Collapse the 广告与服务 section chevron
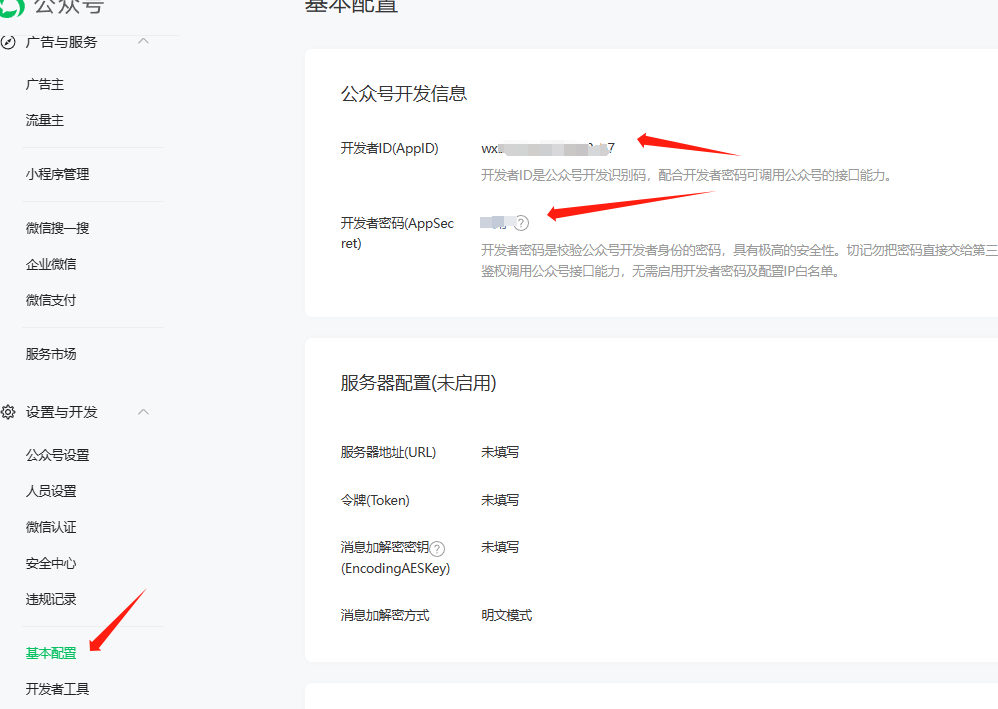Viewport: 998px width, 709px height. tap(143, 41)
